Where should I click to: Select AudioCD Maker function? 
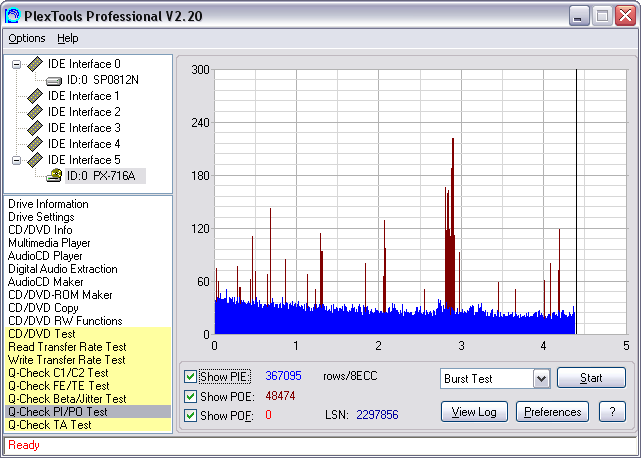tap(45, 282)
